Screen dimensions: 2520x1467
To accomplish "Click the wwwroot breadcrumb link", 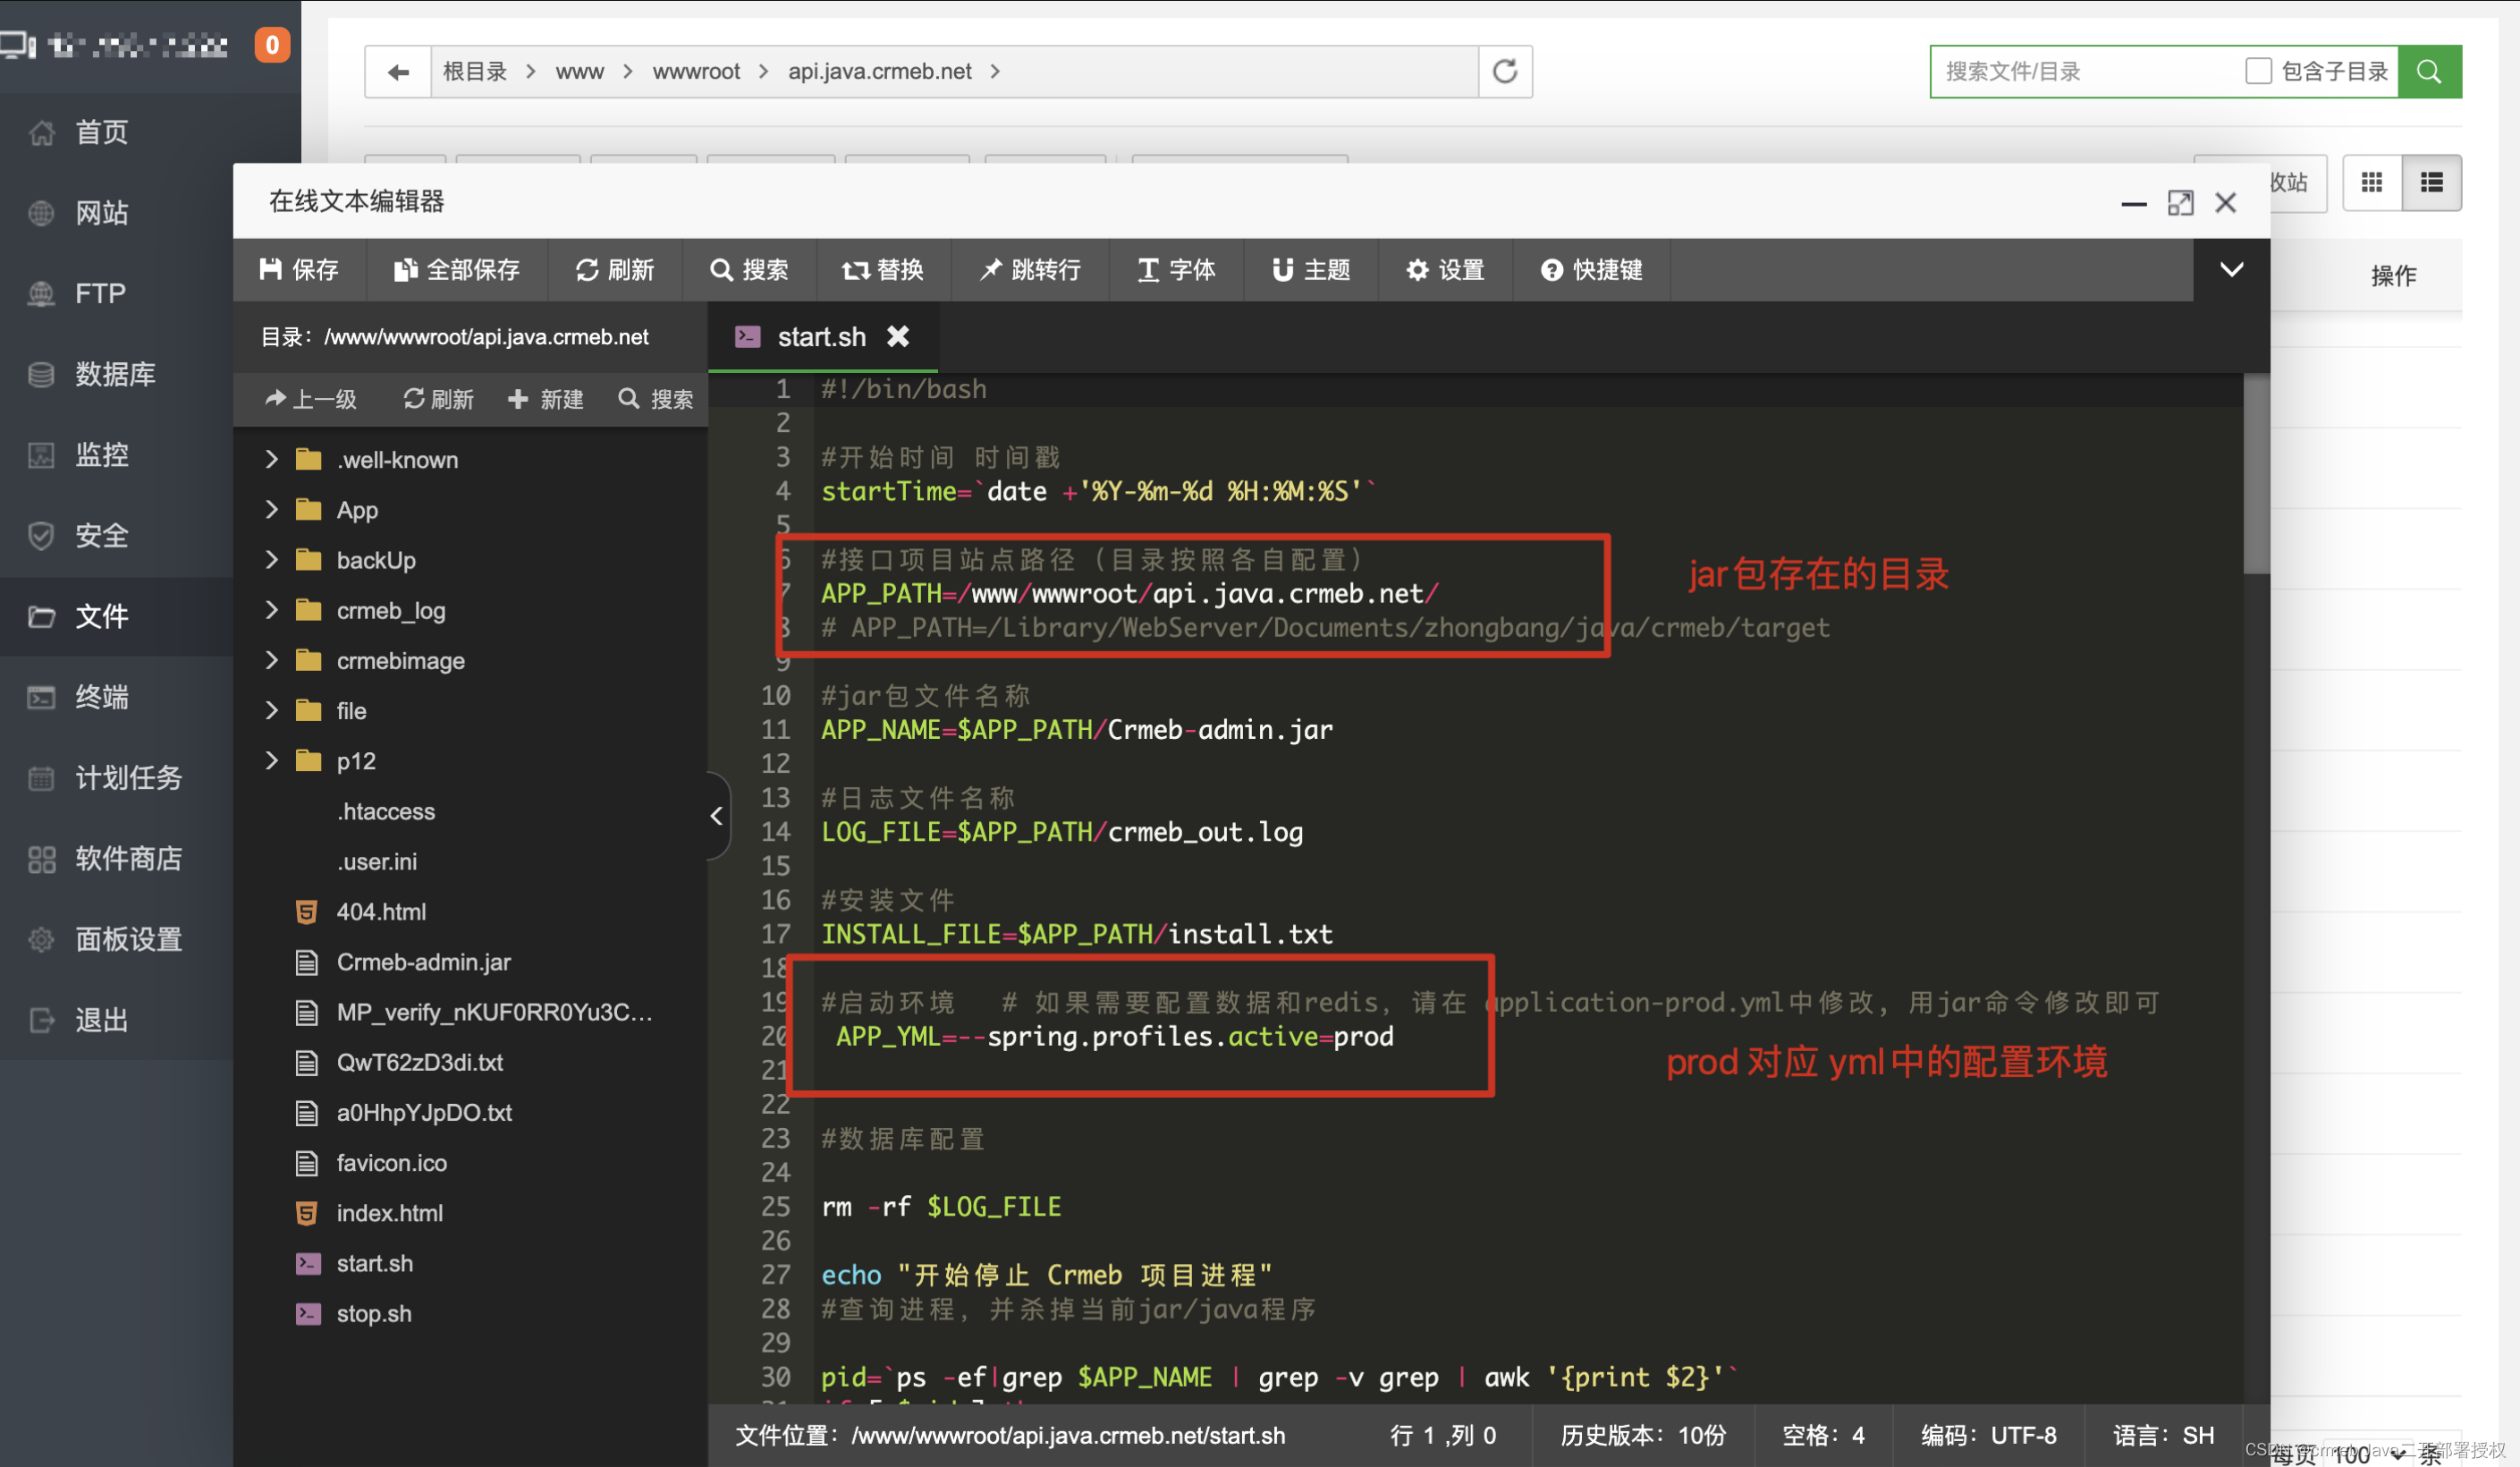I will pos(696,71).
